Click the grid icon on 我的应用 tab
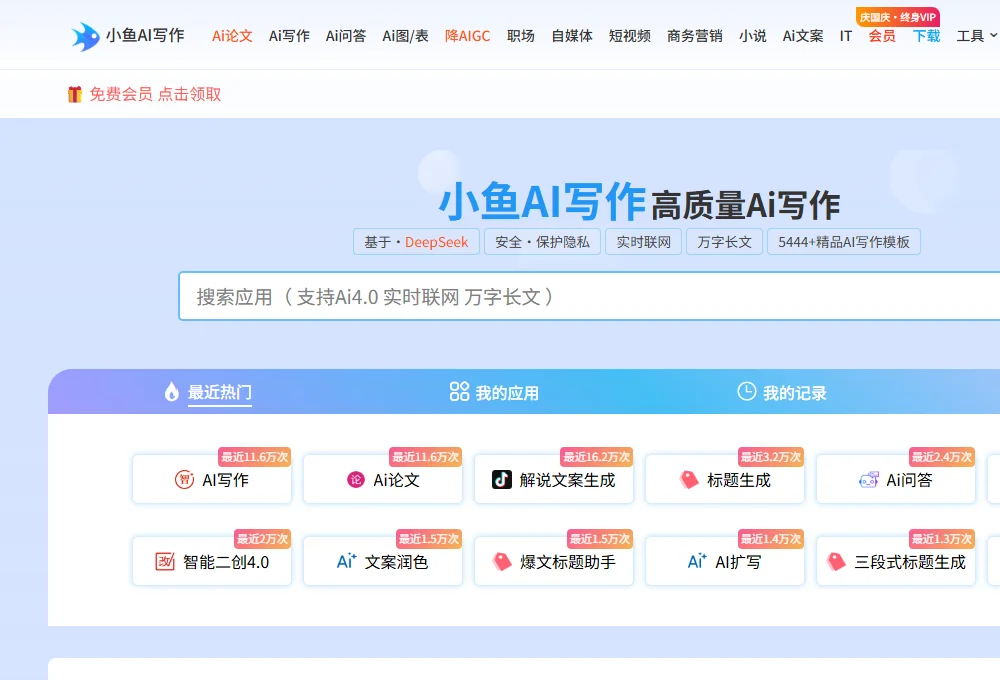The width and height of the screenshot is (1000, 680). coord(459,392)
